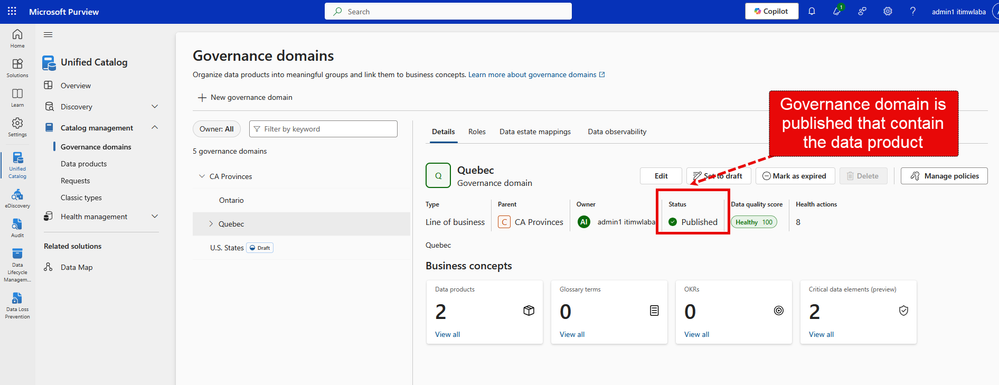Expand the Quebec tree node chevron

210,224
